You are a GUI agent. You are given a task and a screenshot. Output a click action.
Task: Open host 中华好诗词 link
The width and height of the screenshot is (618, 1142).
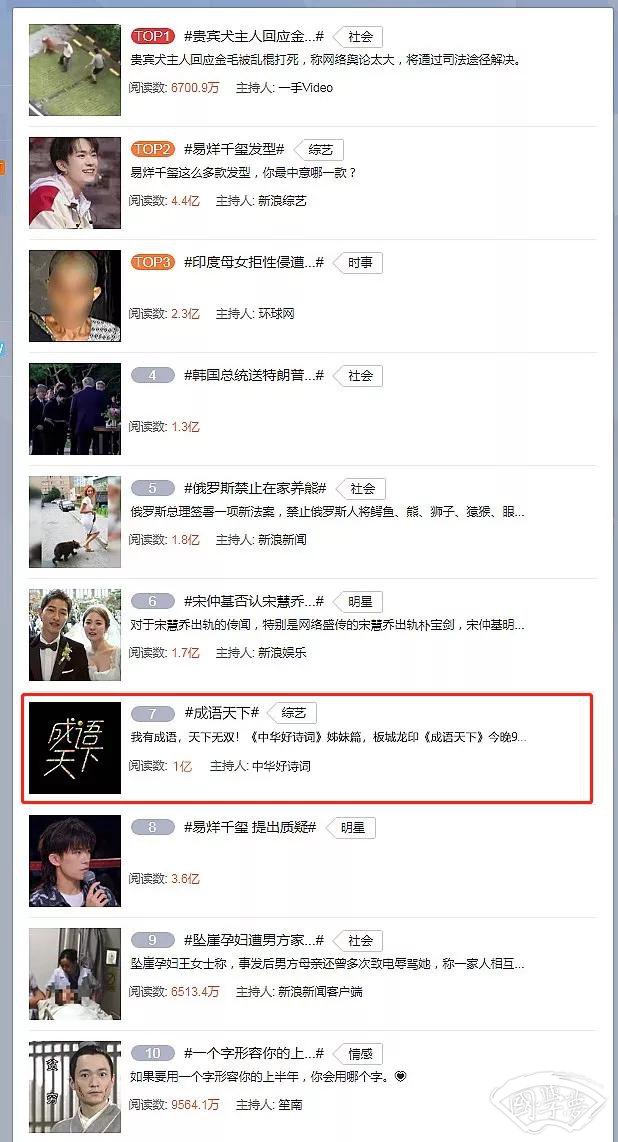[x=281, y=766]
